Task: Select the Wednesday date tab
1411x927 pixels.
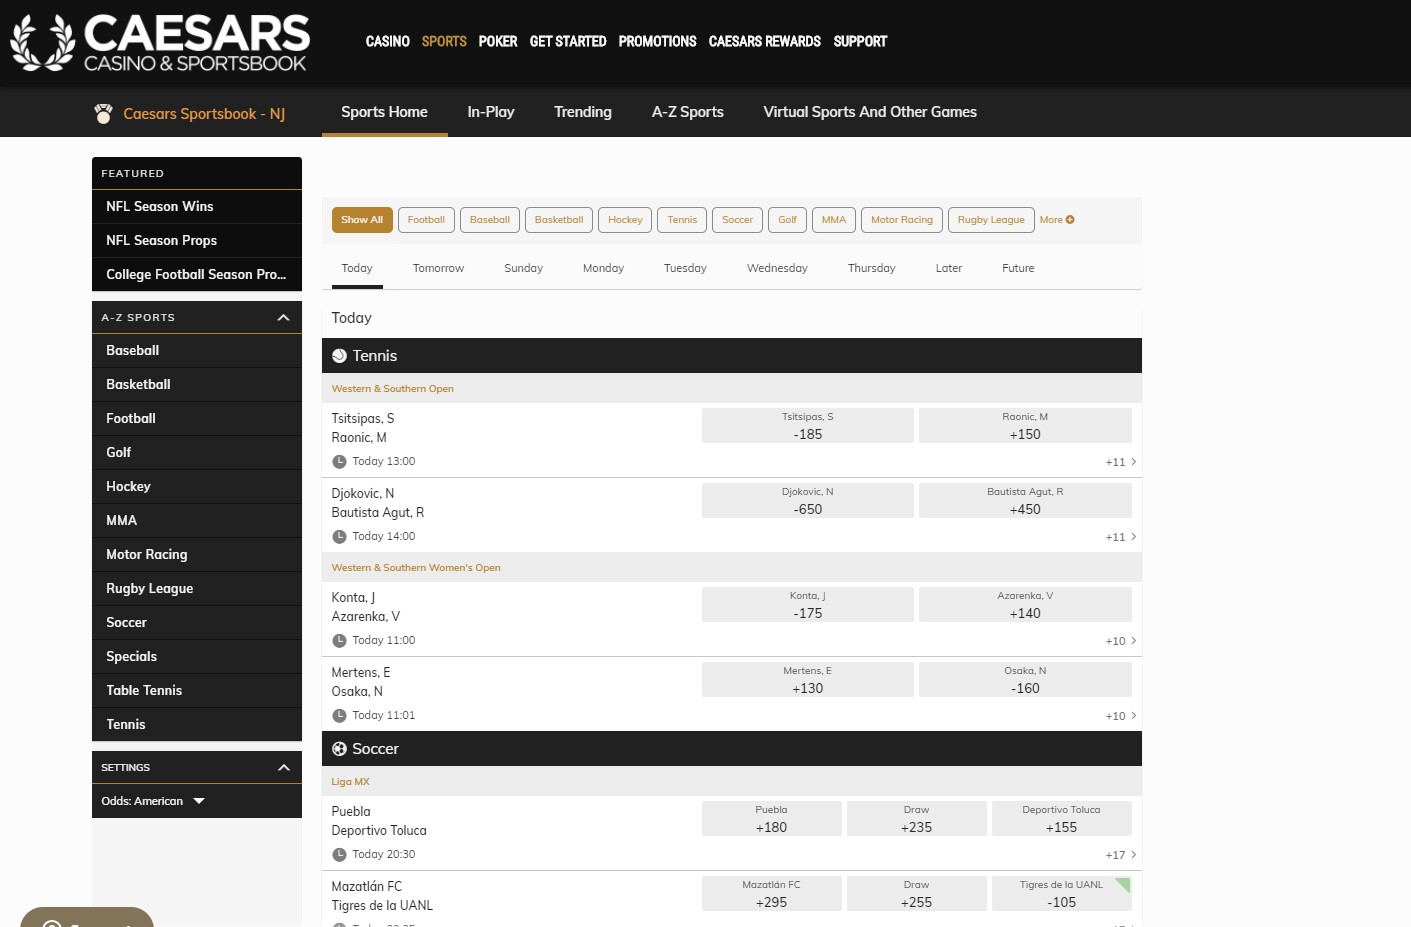Action: (x=777, y=268)
